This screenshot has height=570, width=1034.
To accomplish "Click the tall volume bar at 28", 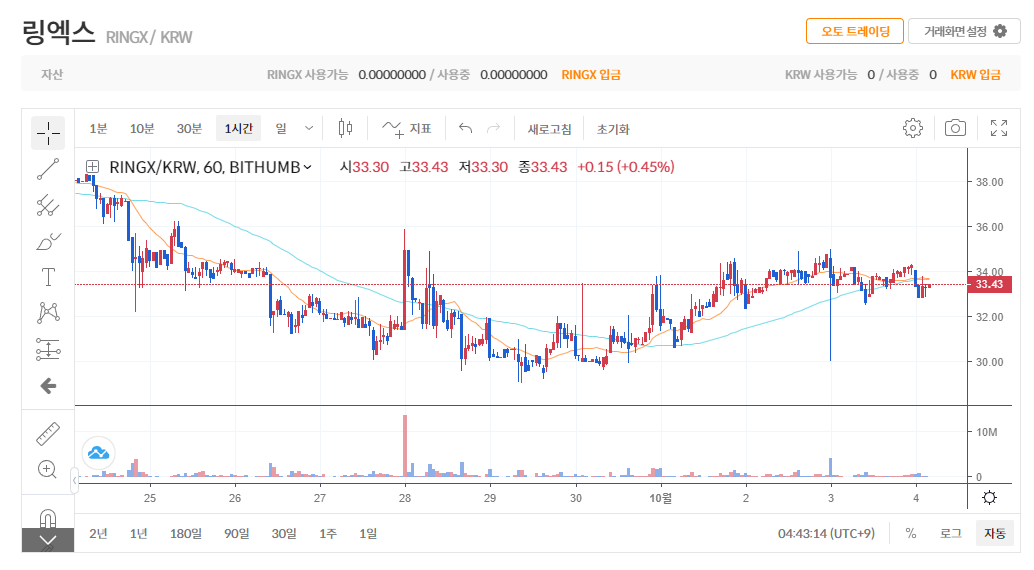I will coord(405,446).
